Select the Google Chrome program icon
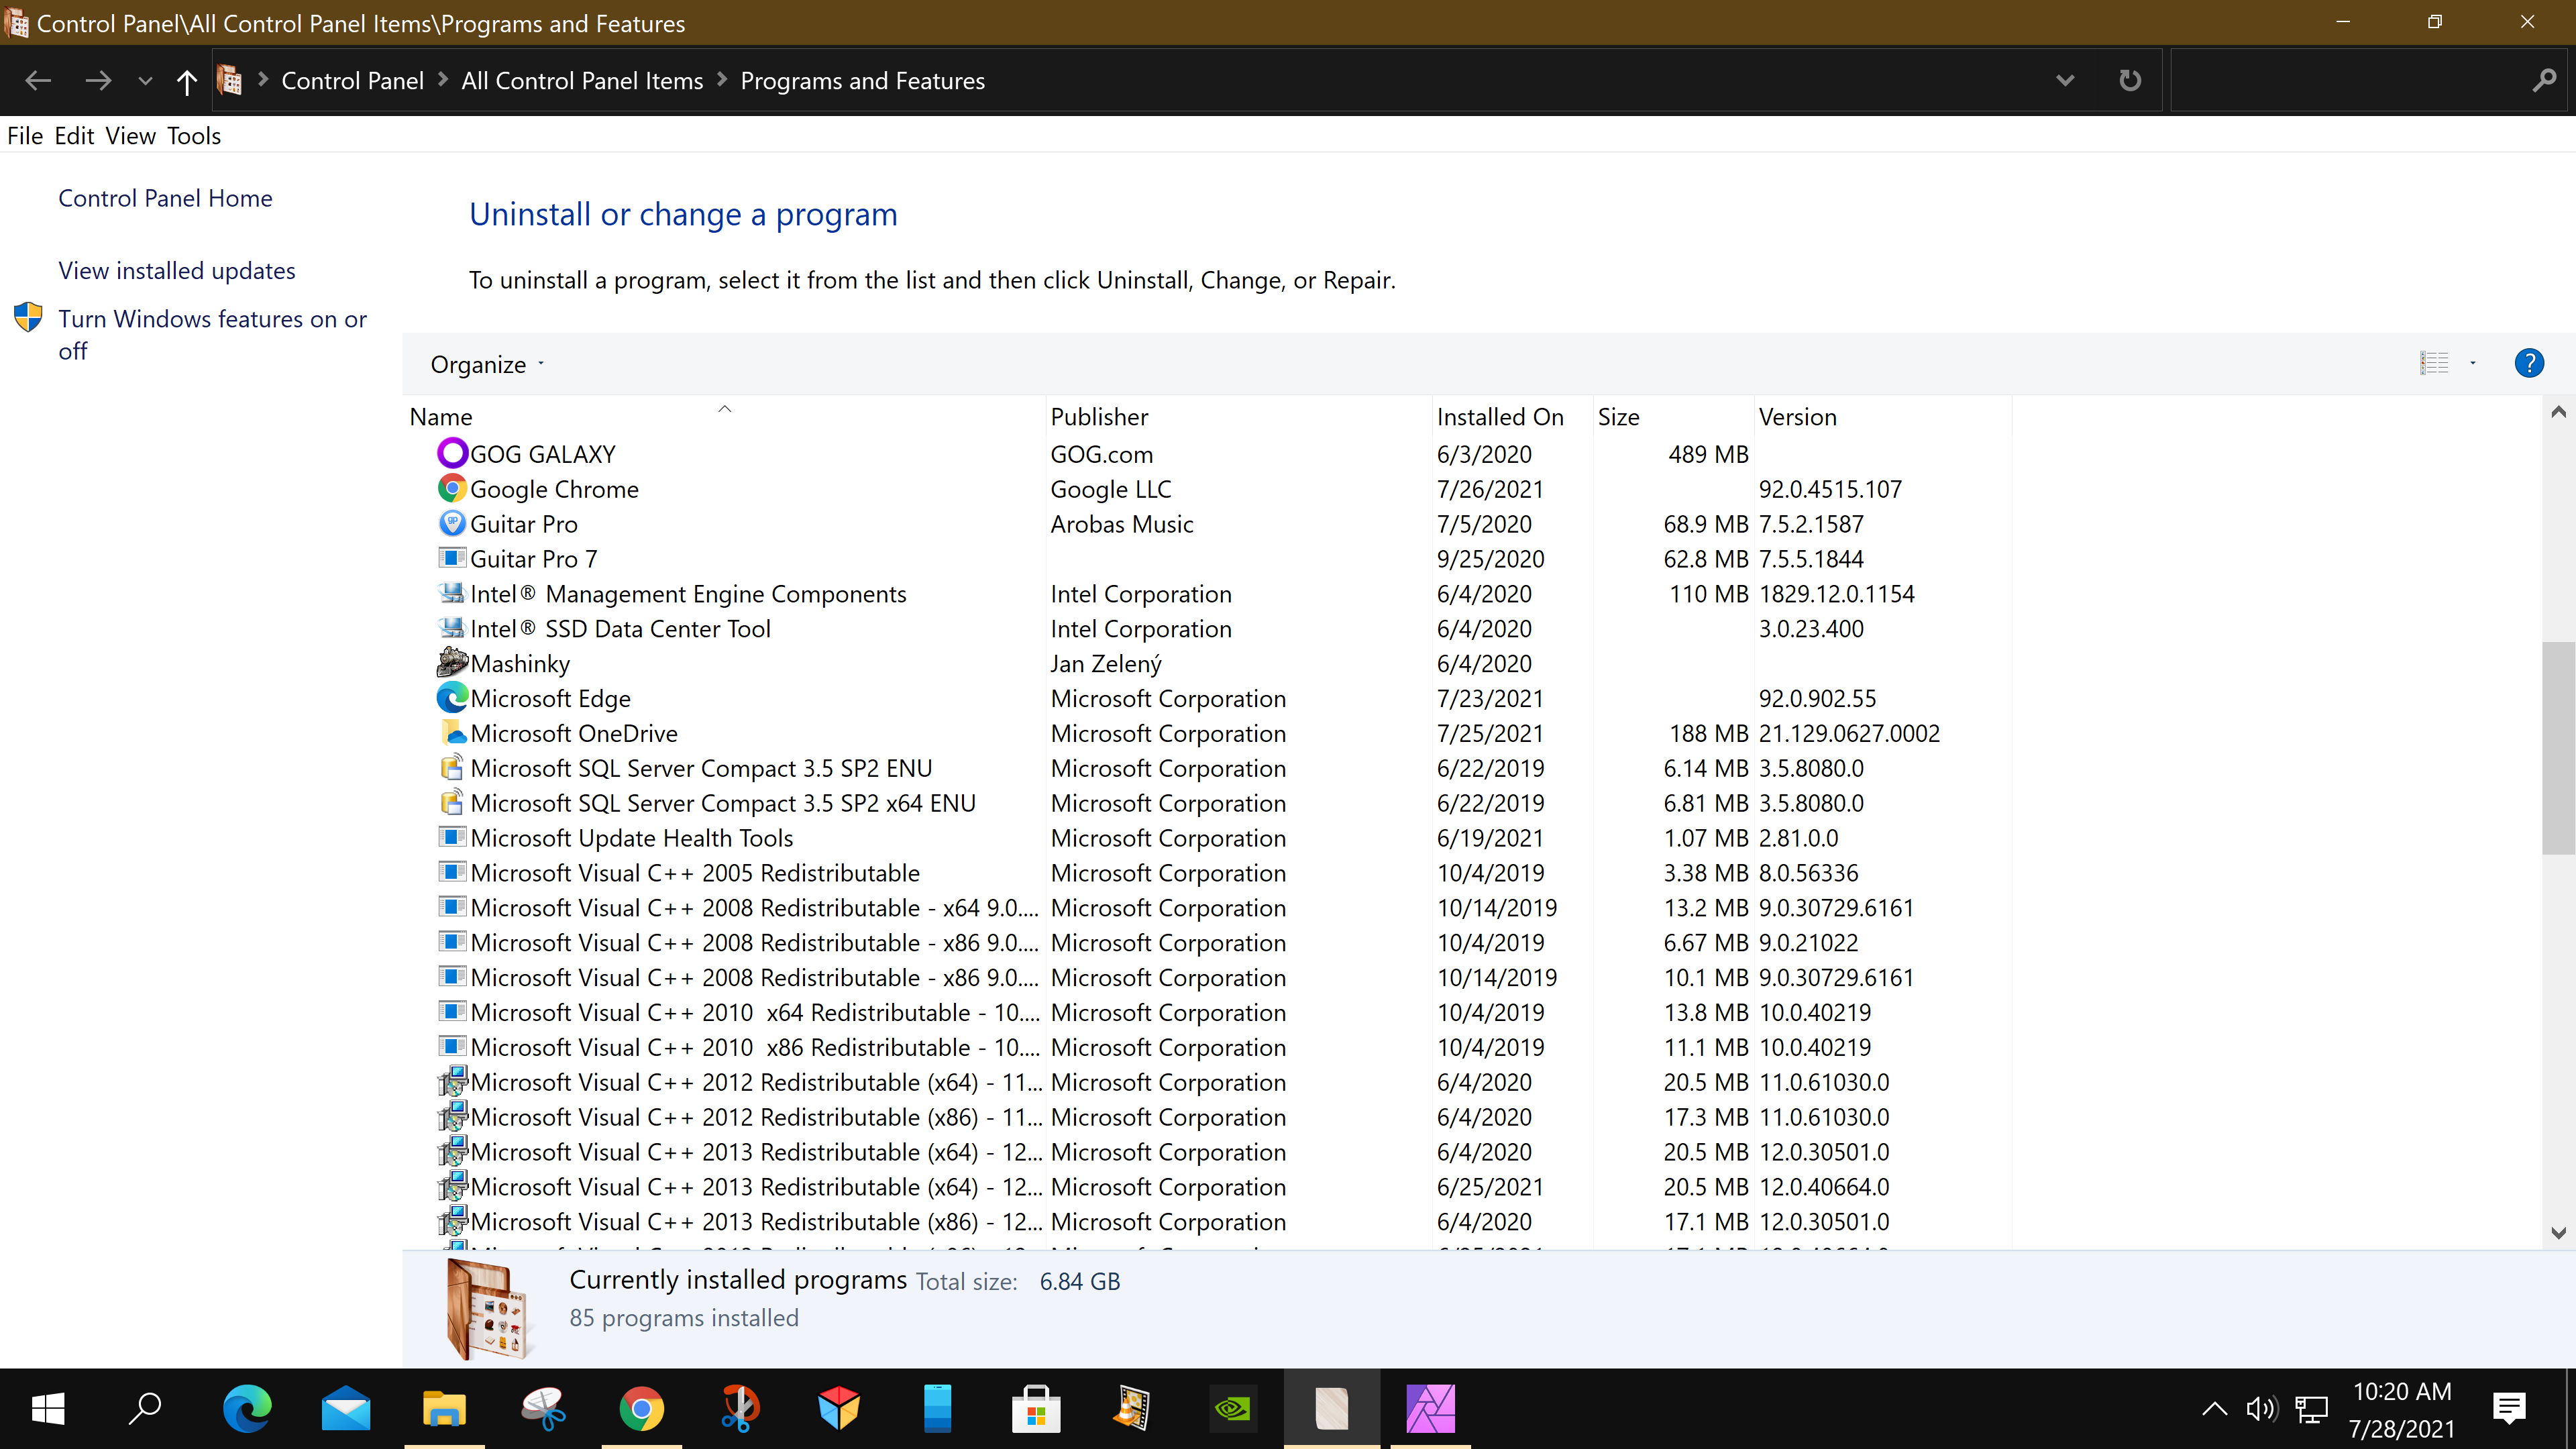 click(452, 489)
